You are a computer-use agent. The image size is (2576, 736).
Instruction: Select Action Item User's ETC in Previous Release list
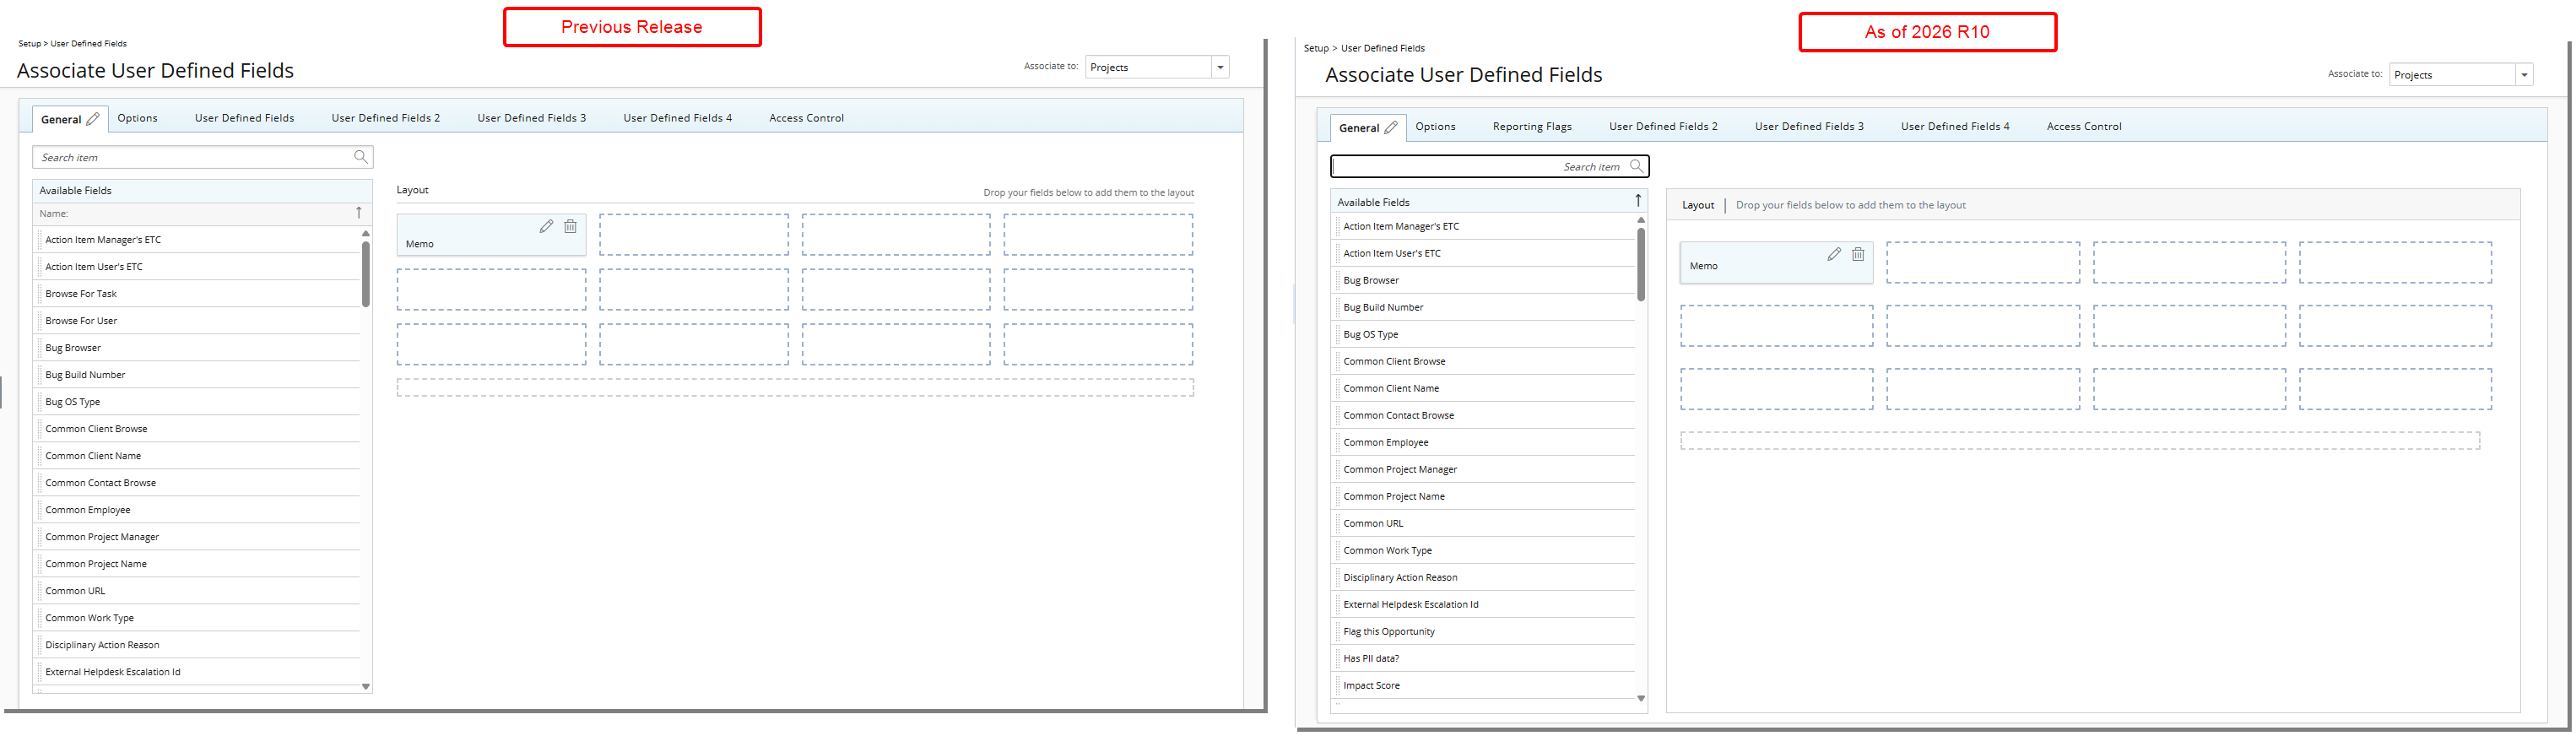coord(198,267)
